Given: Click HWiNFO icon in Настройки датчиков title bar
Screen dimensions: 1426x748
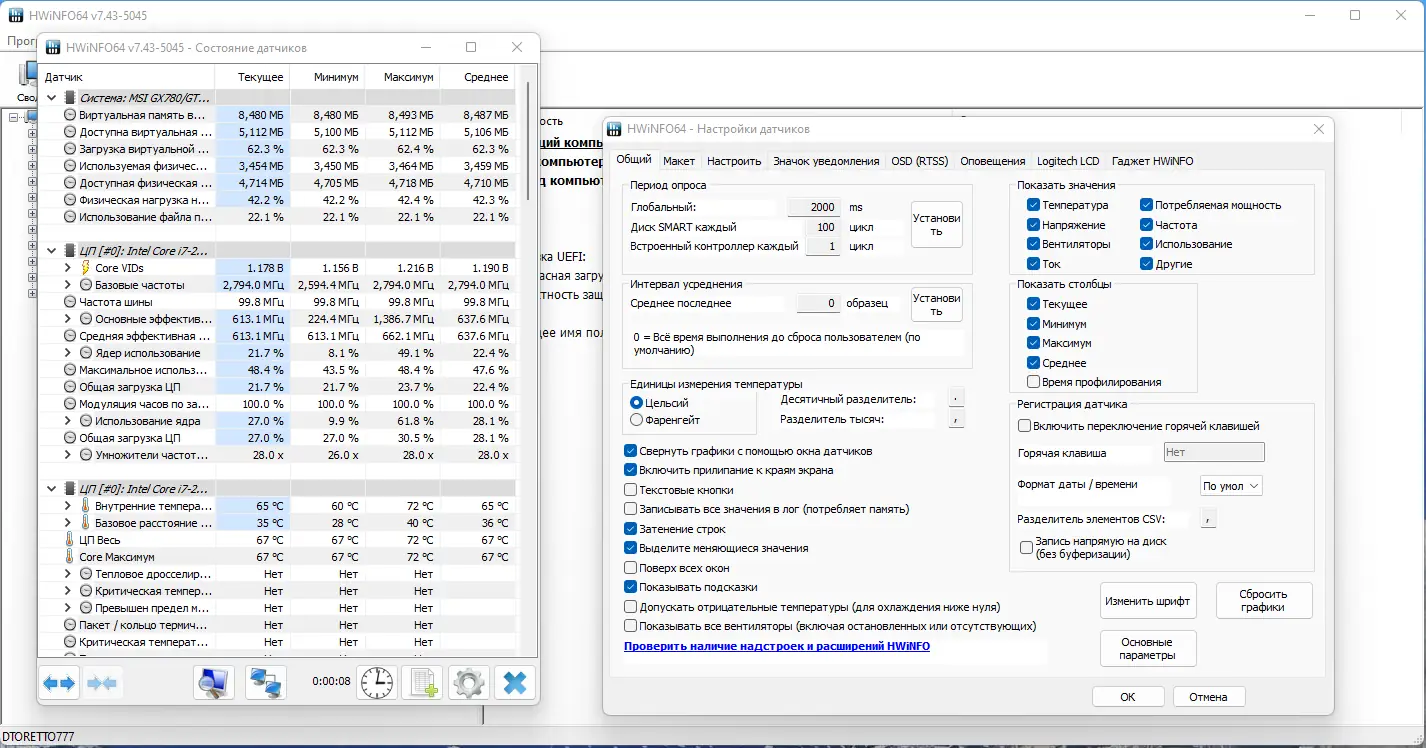Looking at the screenshot, I should [615, 129].
